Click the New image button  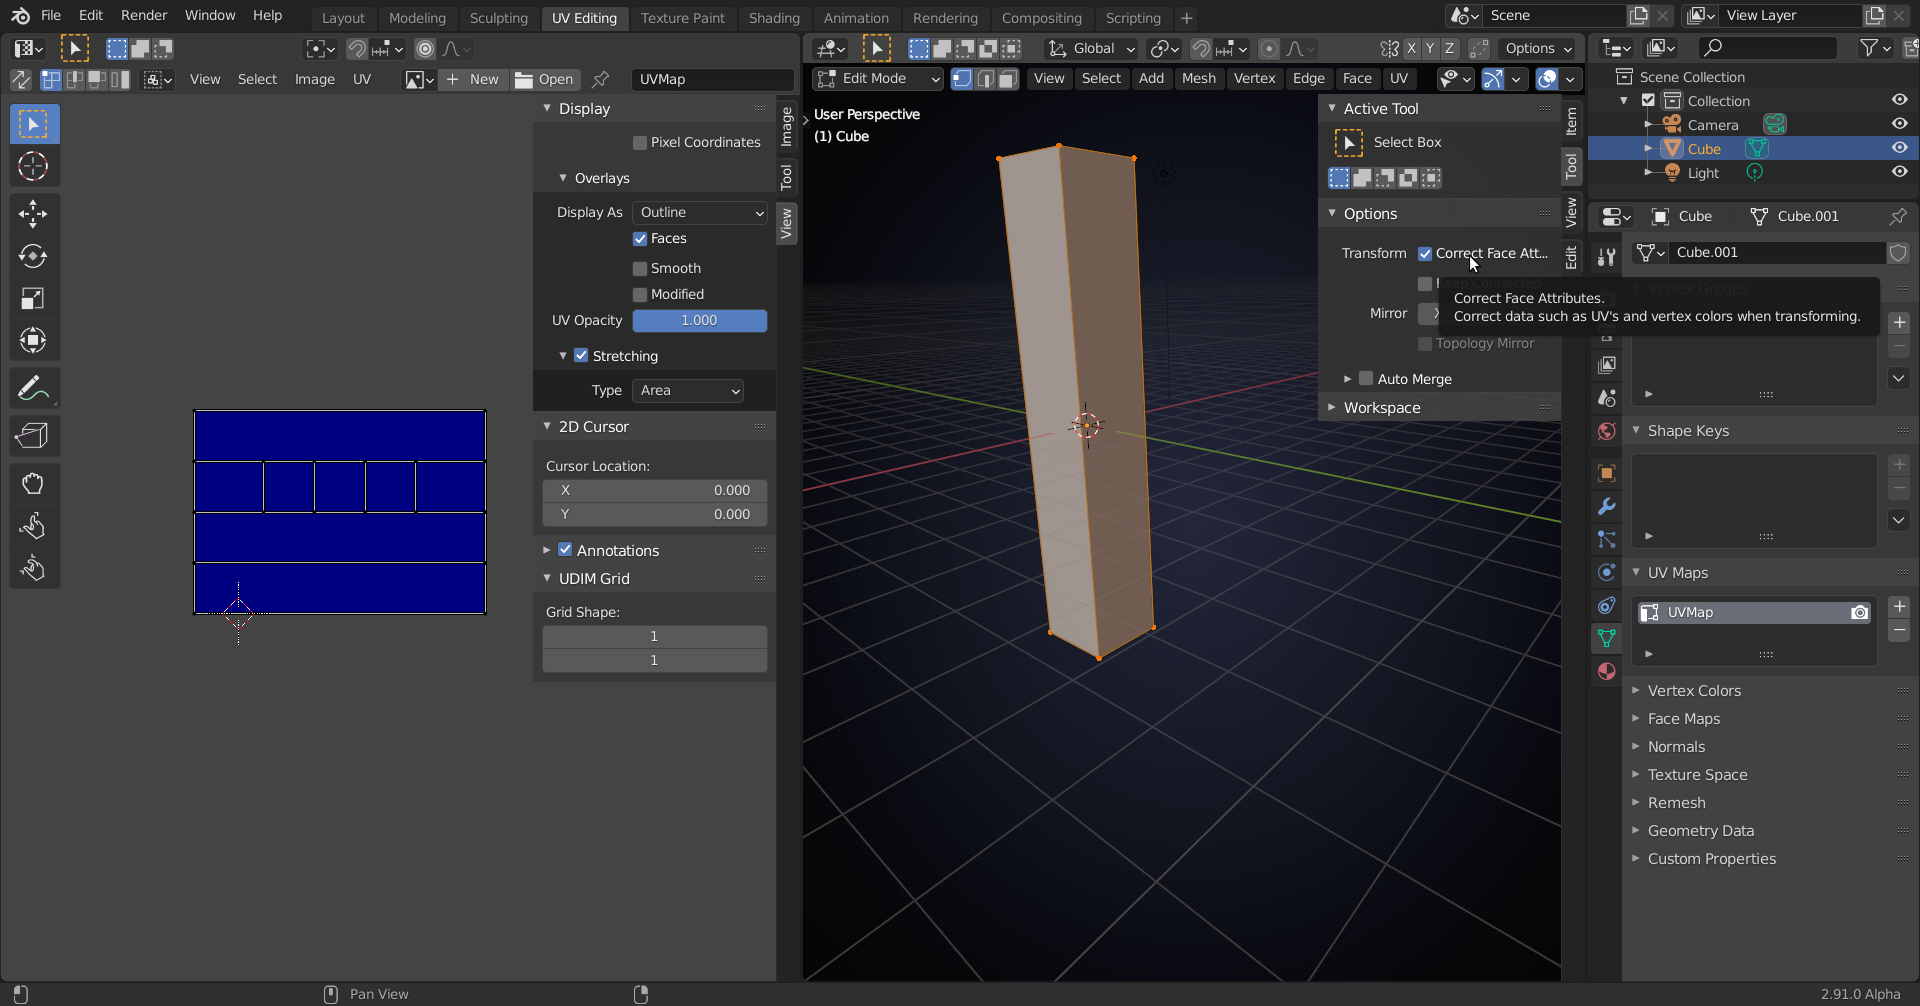(x=473, y=79)
